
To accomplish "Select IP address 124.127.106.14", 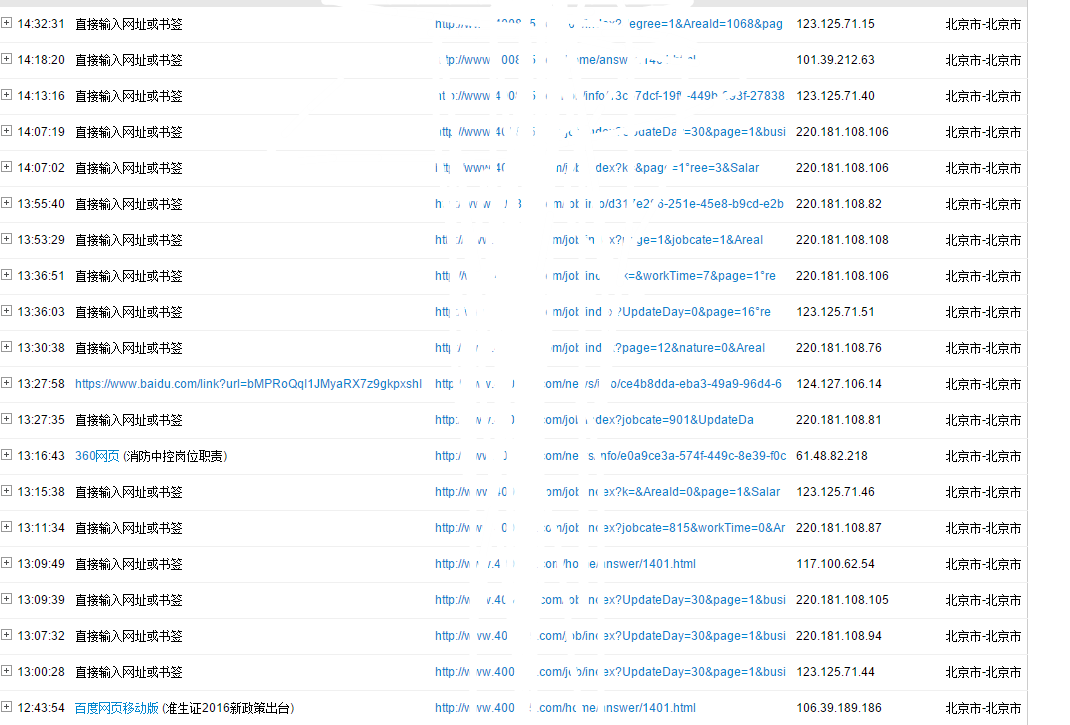I will [x=839, y=384].
